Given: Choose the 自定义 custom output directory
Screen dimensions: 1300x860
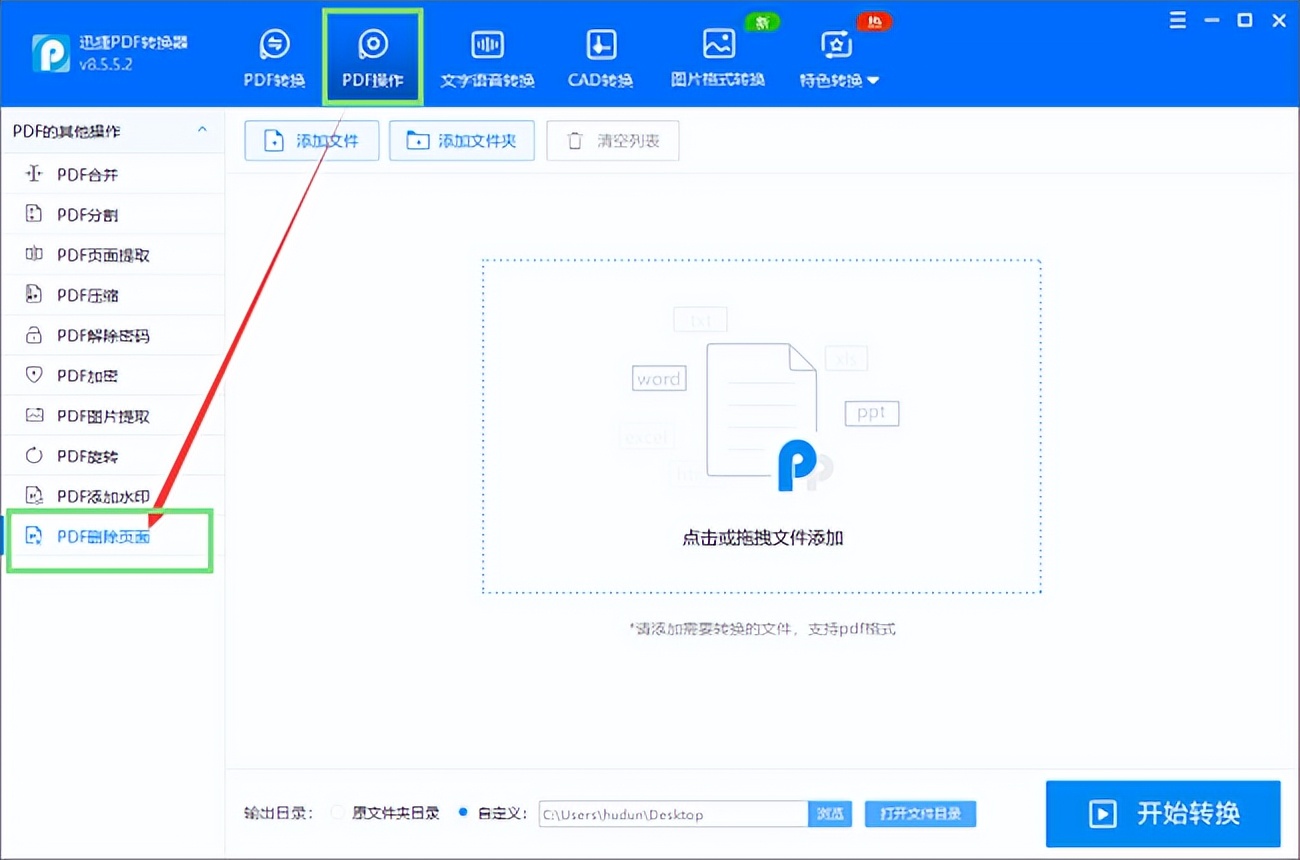Looking at the screenshot, I should click(462, 813).
